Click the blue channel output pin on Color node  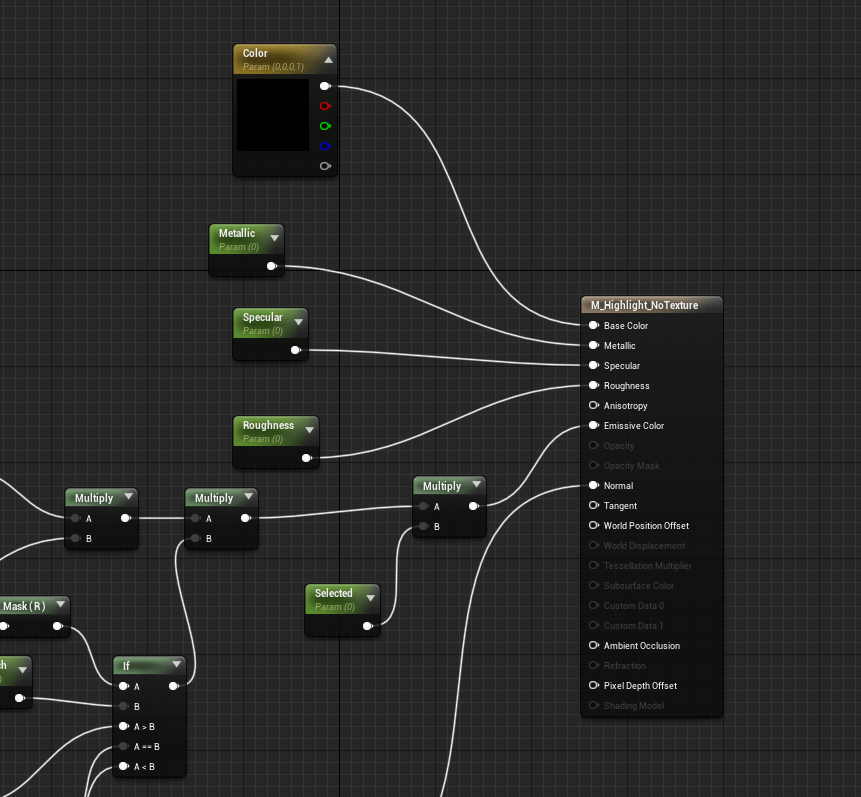point(325,146)
